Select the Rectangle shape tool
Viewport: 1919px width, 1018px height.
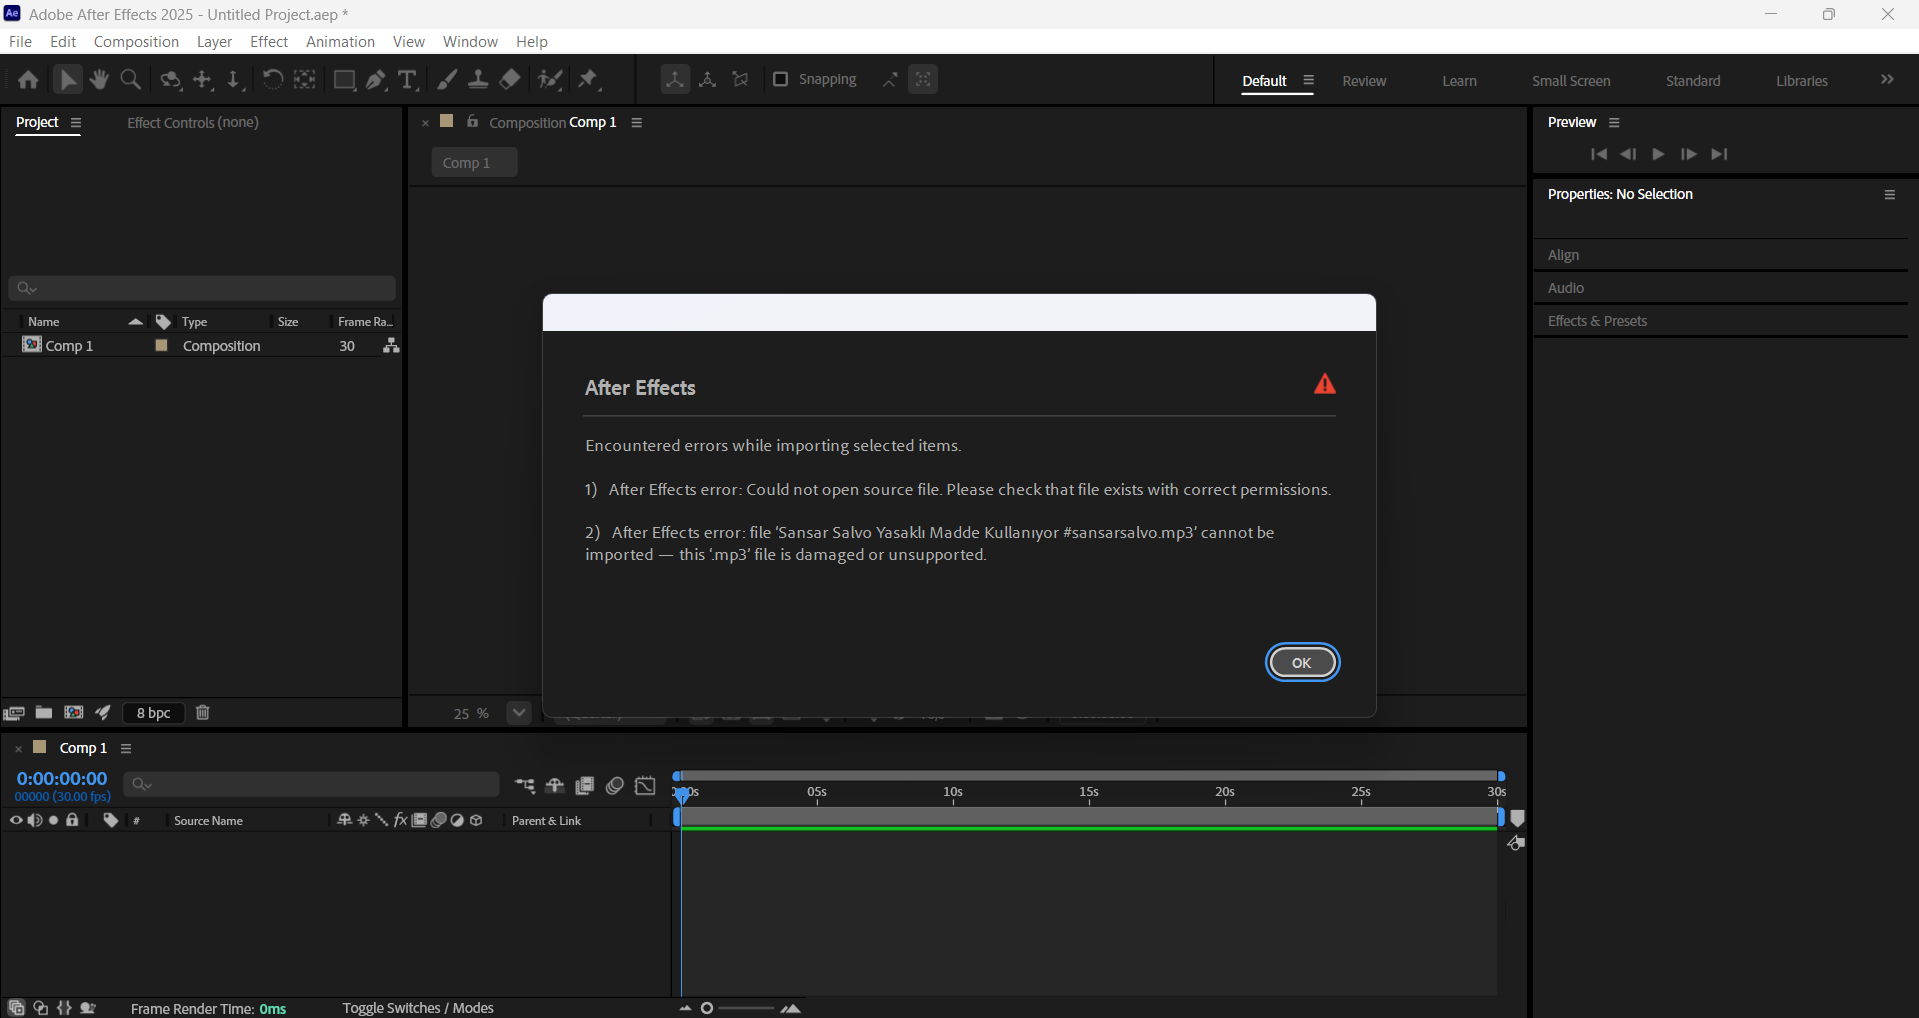pos(344,80)
